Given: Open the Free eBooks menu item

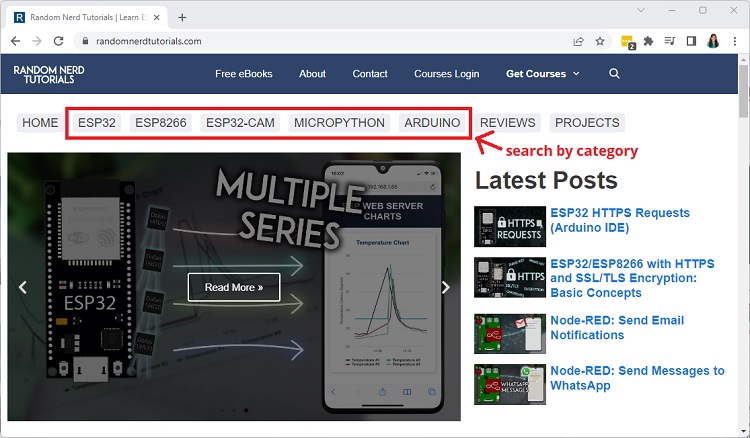Looking at the screenshot, I should coord(243,74).
